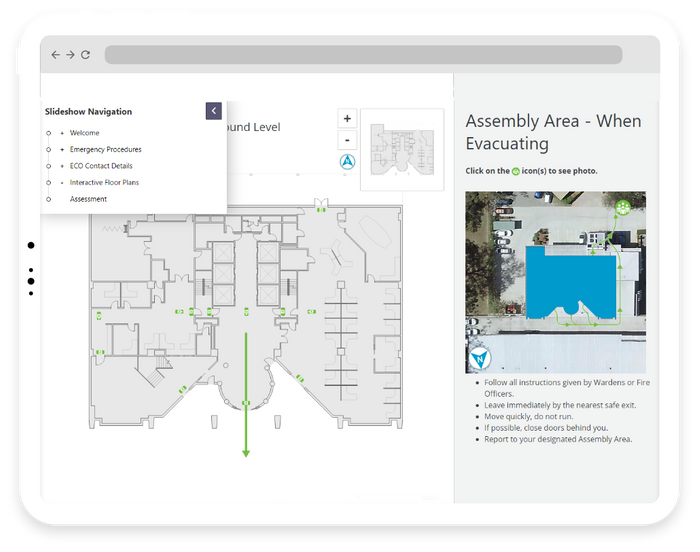The height and width of the screenshot is (552, 700).
Task: Open Emergency Procedures in navigation
Action: pyautogui.click(x=105, y=150)
